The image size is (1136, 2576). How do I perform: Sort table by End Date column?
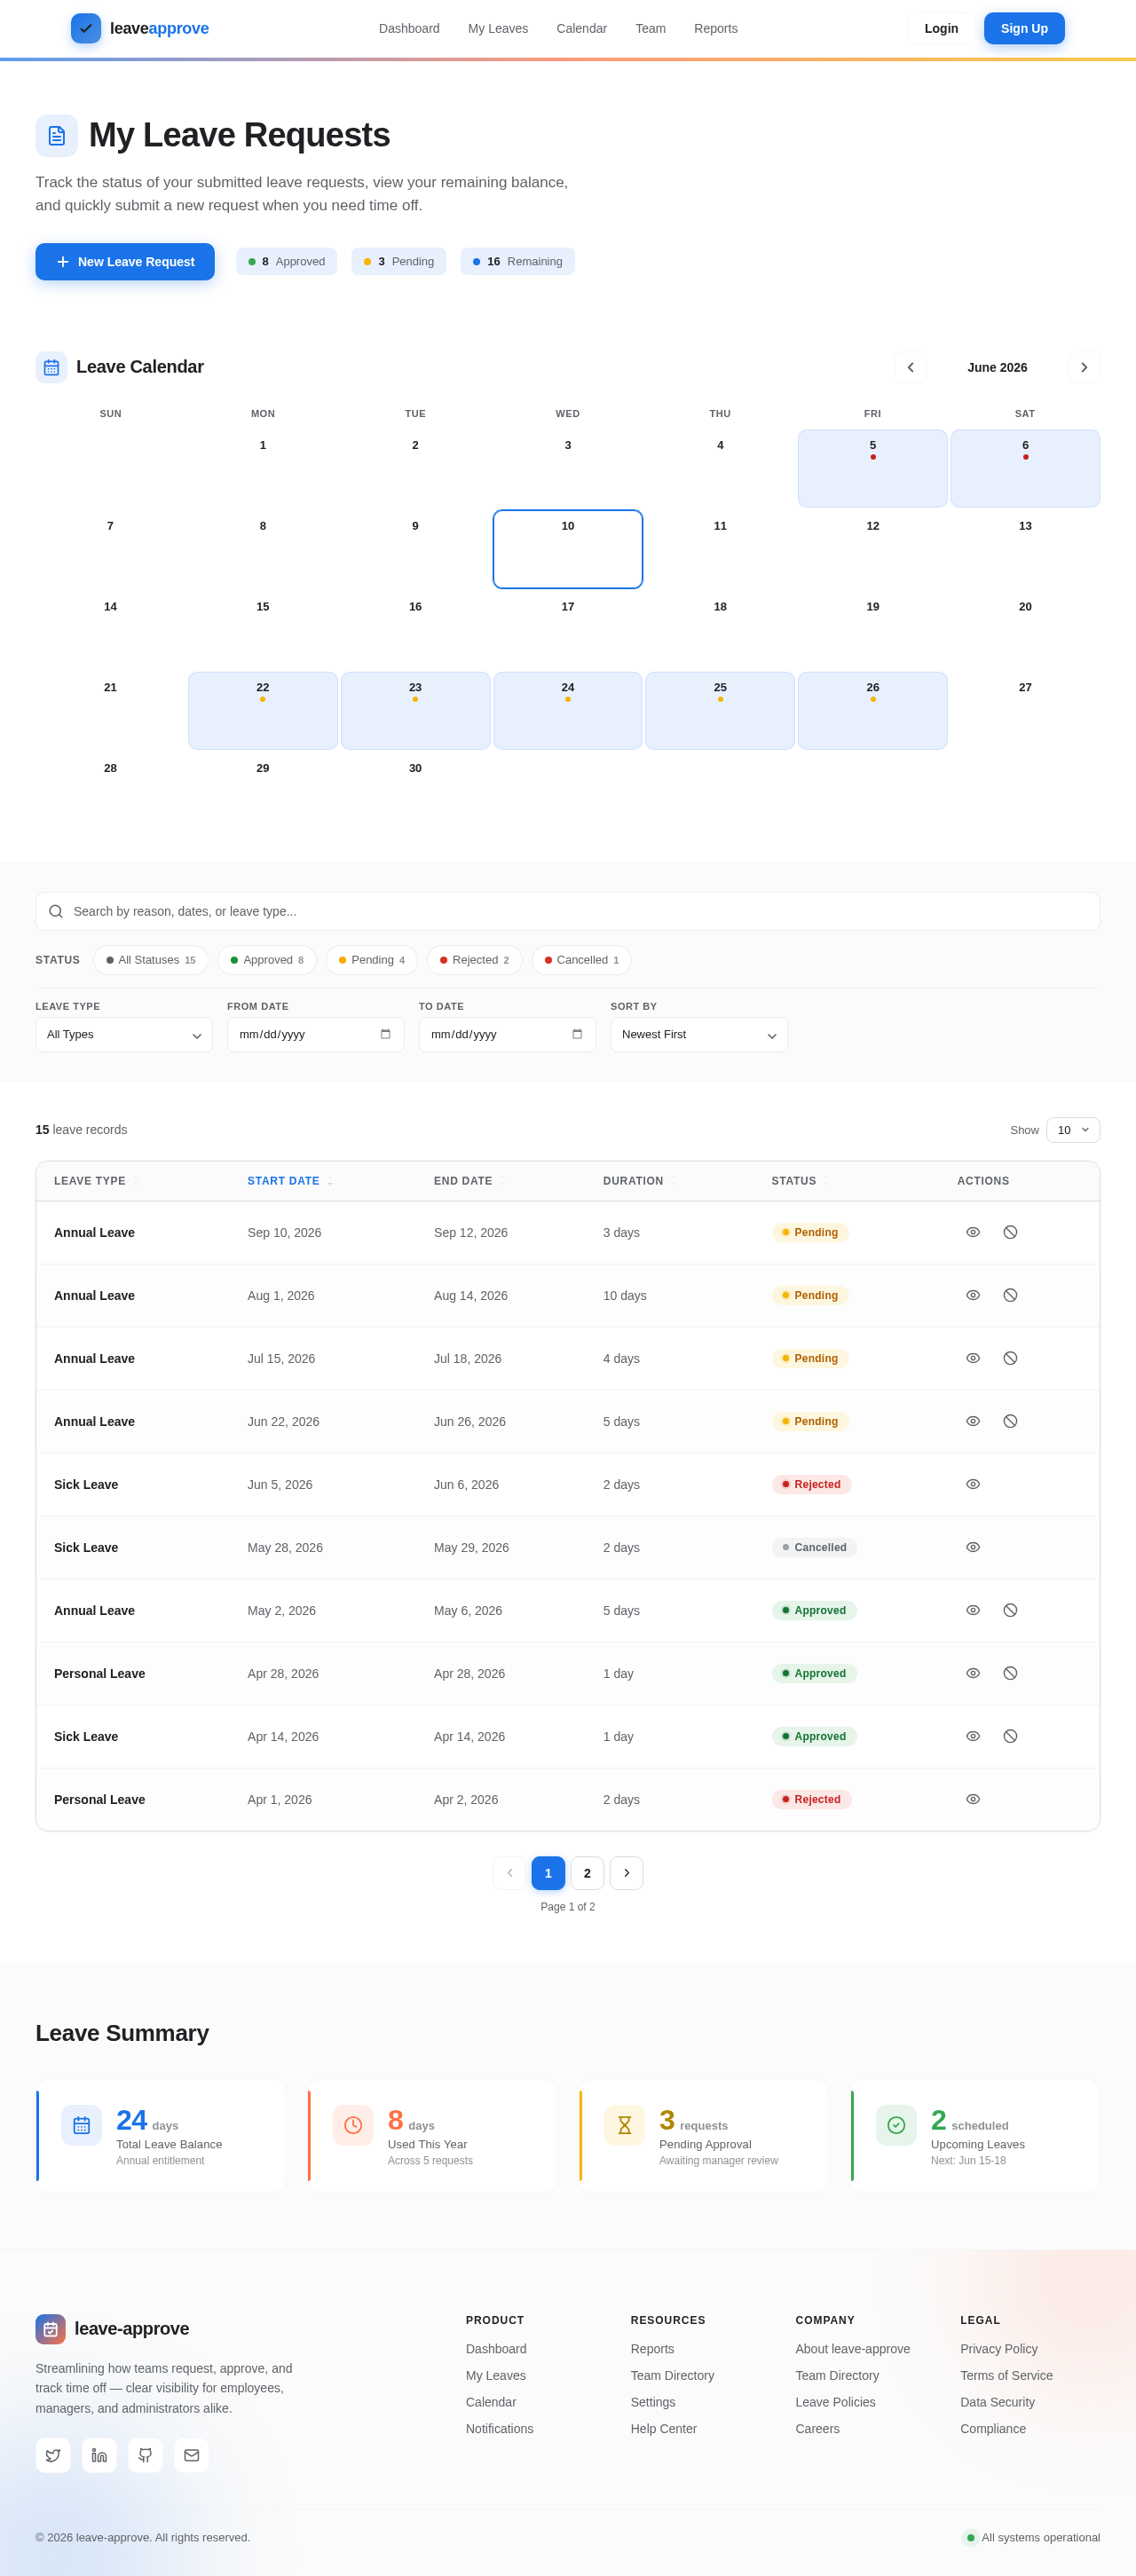point(469,1181)
